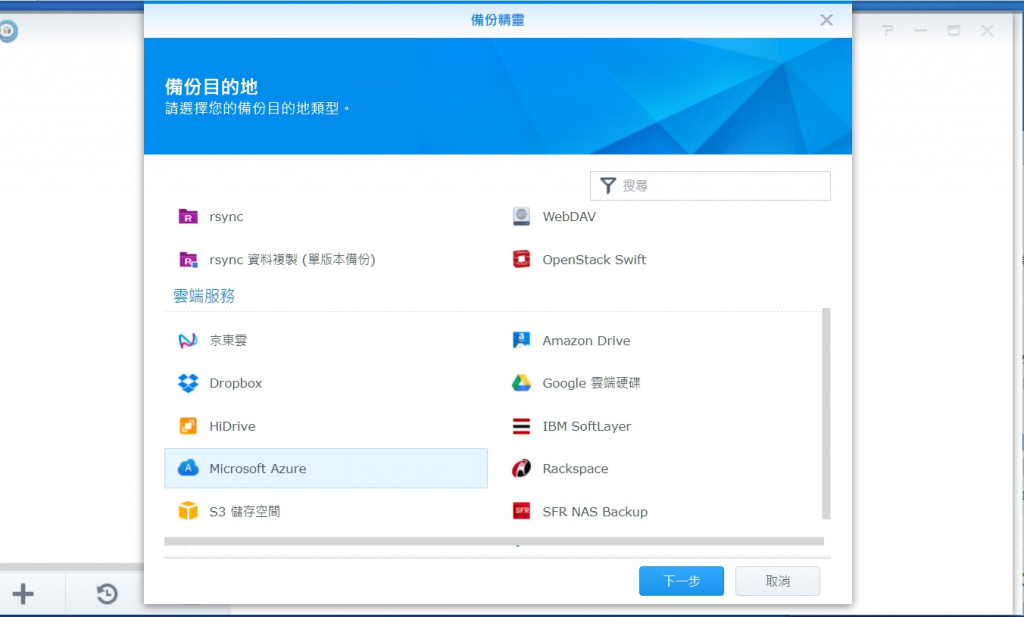
Task: Click the Rackspace logo icon
Action: (x=521, y=468)
